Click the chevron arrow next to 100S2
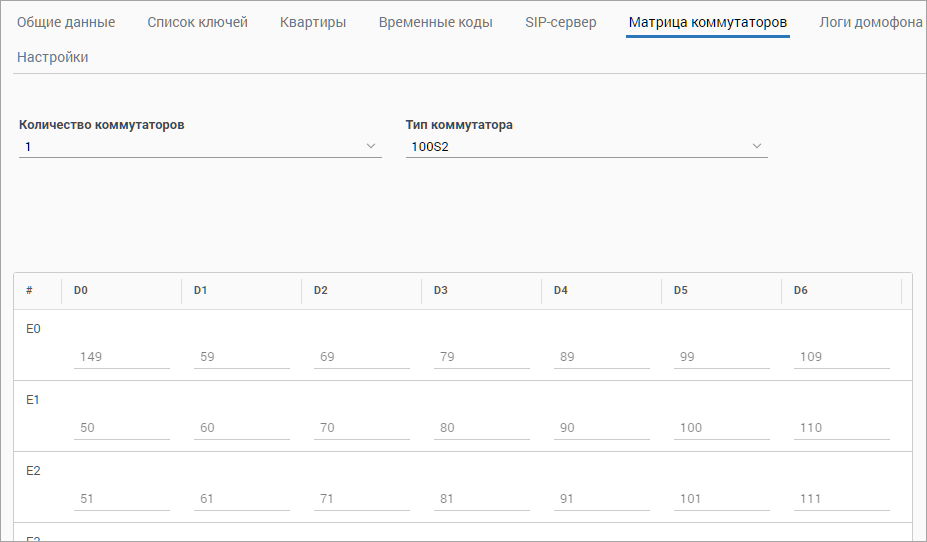Screen dimensions: 927x542 pos(757,147)
